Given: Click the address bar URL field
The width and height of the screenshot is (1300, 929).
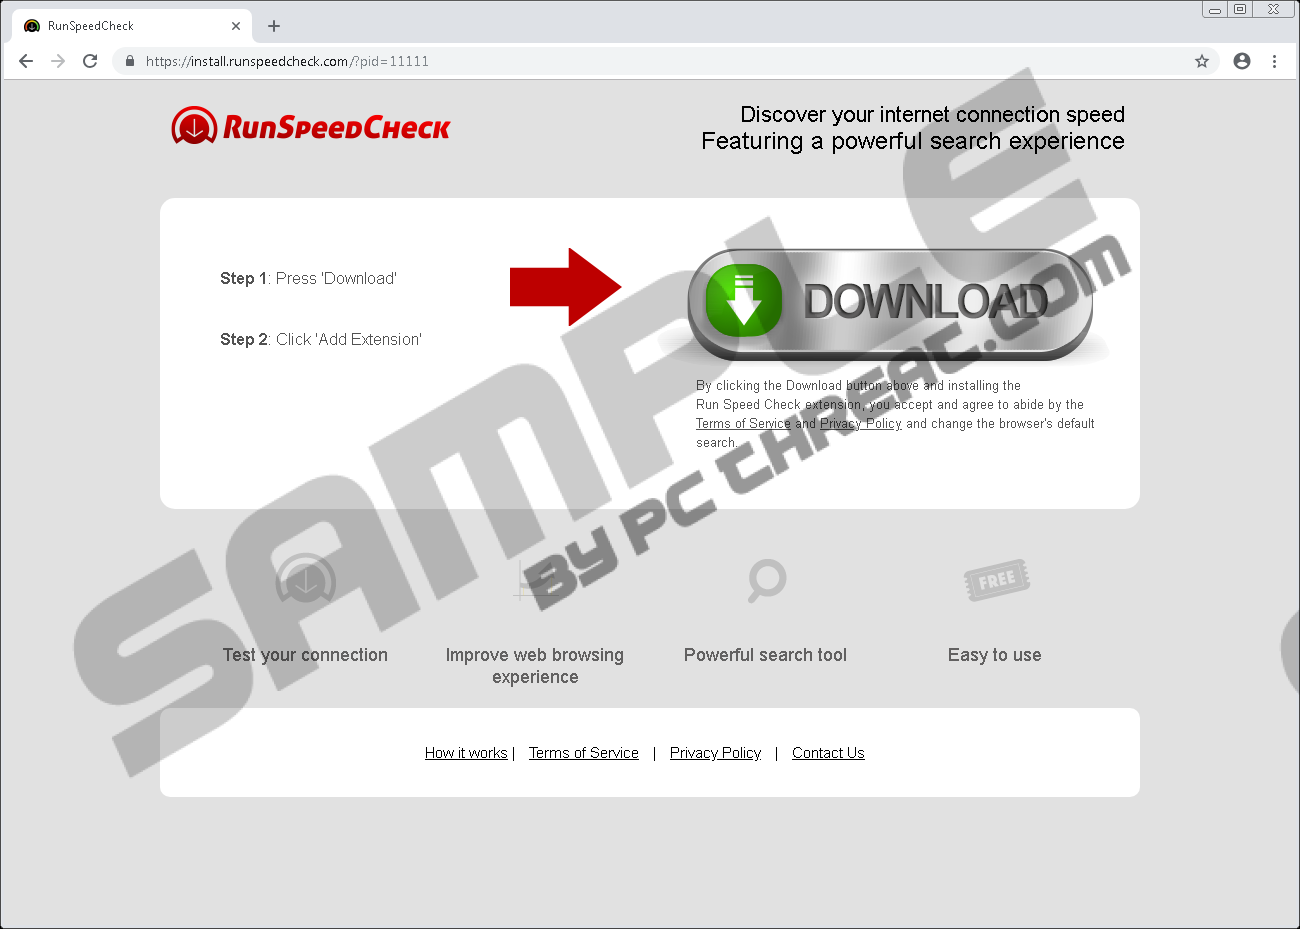Looking at the screenshot, I should click(x=665, y=61).
